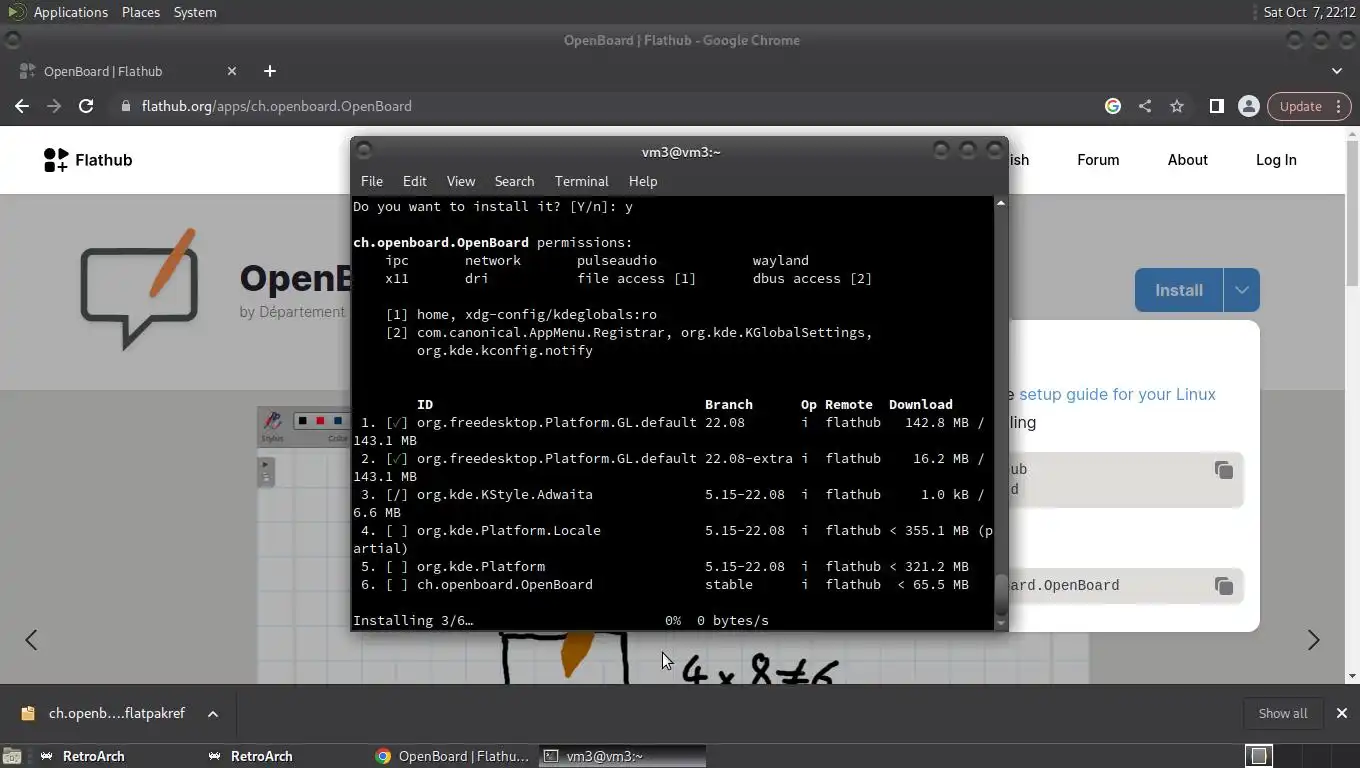Open the Applications menu

[x=70, y=12]
